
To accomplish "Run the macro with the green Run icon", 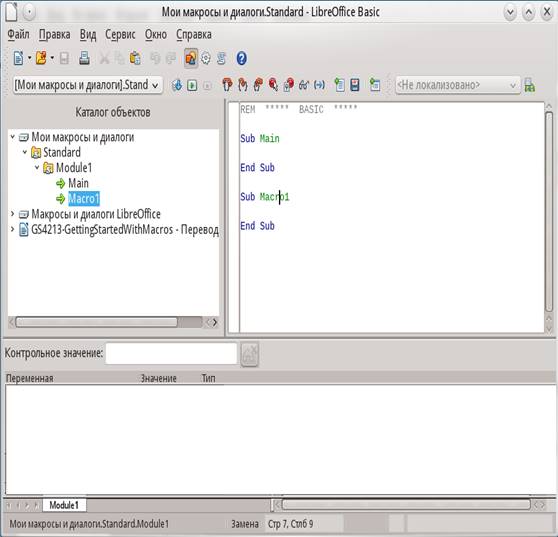I will point(192,85).
